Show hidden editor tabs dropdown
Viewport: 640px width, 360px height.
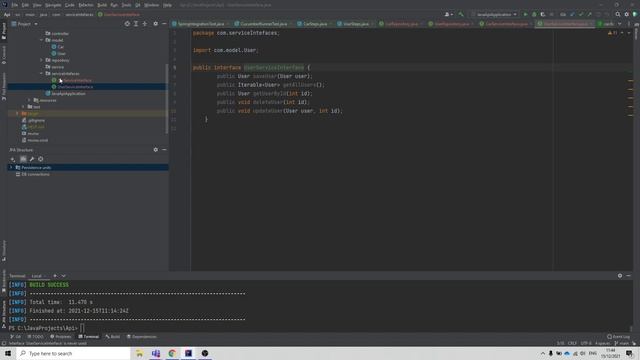pyautogui.click(x=620, y=24)
